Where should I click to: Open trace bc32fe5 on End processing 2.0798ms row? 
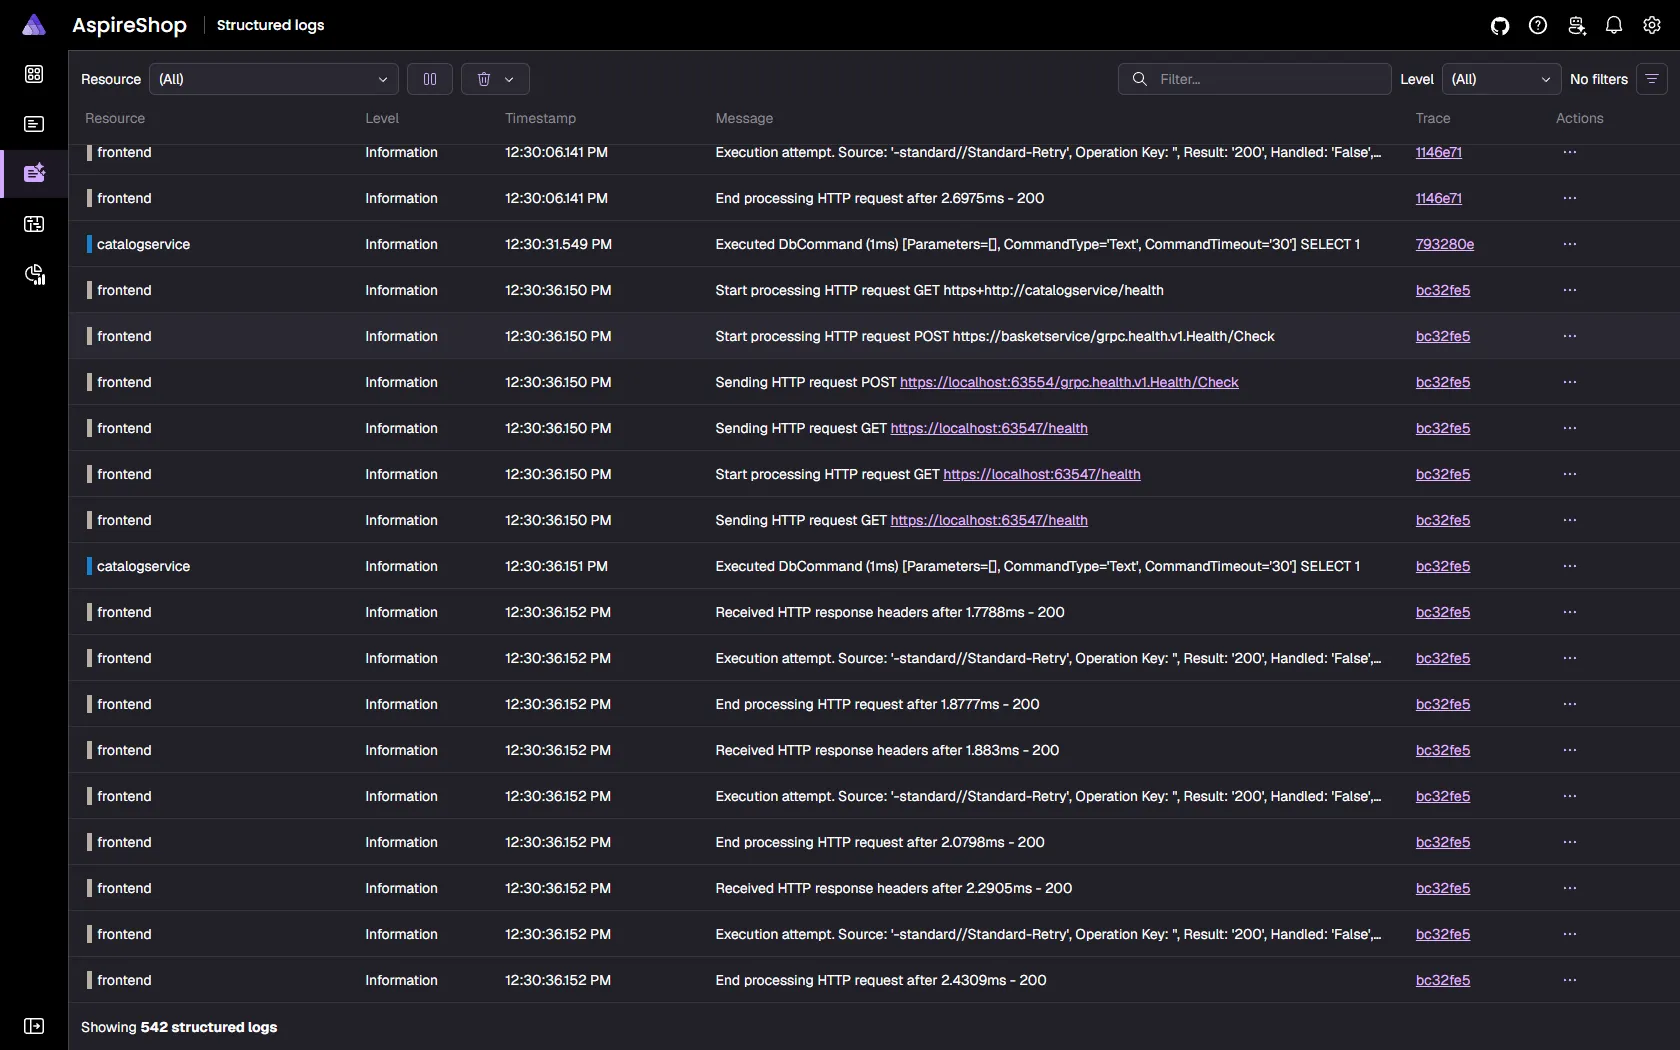click(x=1443, y=842)
